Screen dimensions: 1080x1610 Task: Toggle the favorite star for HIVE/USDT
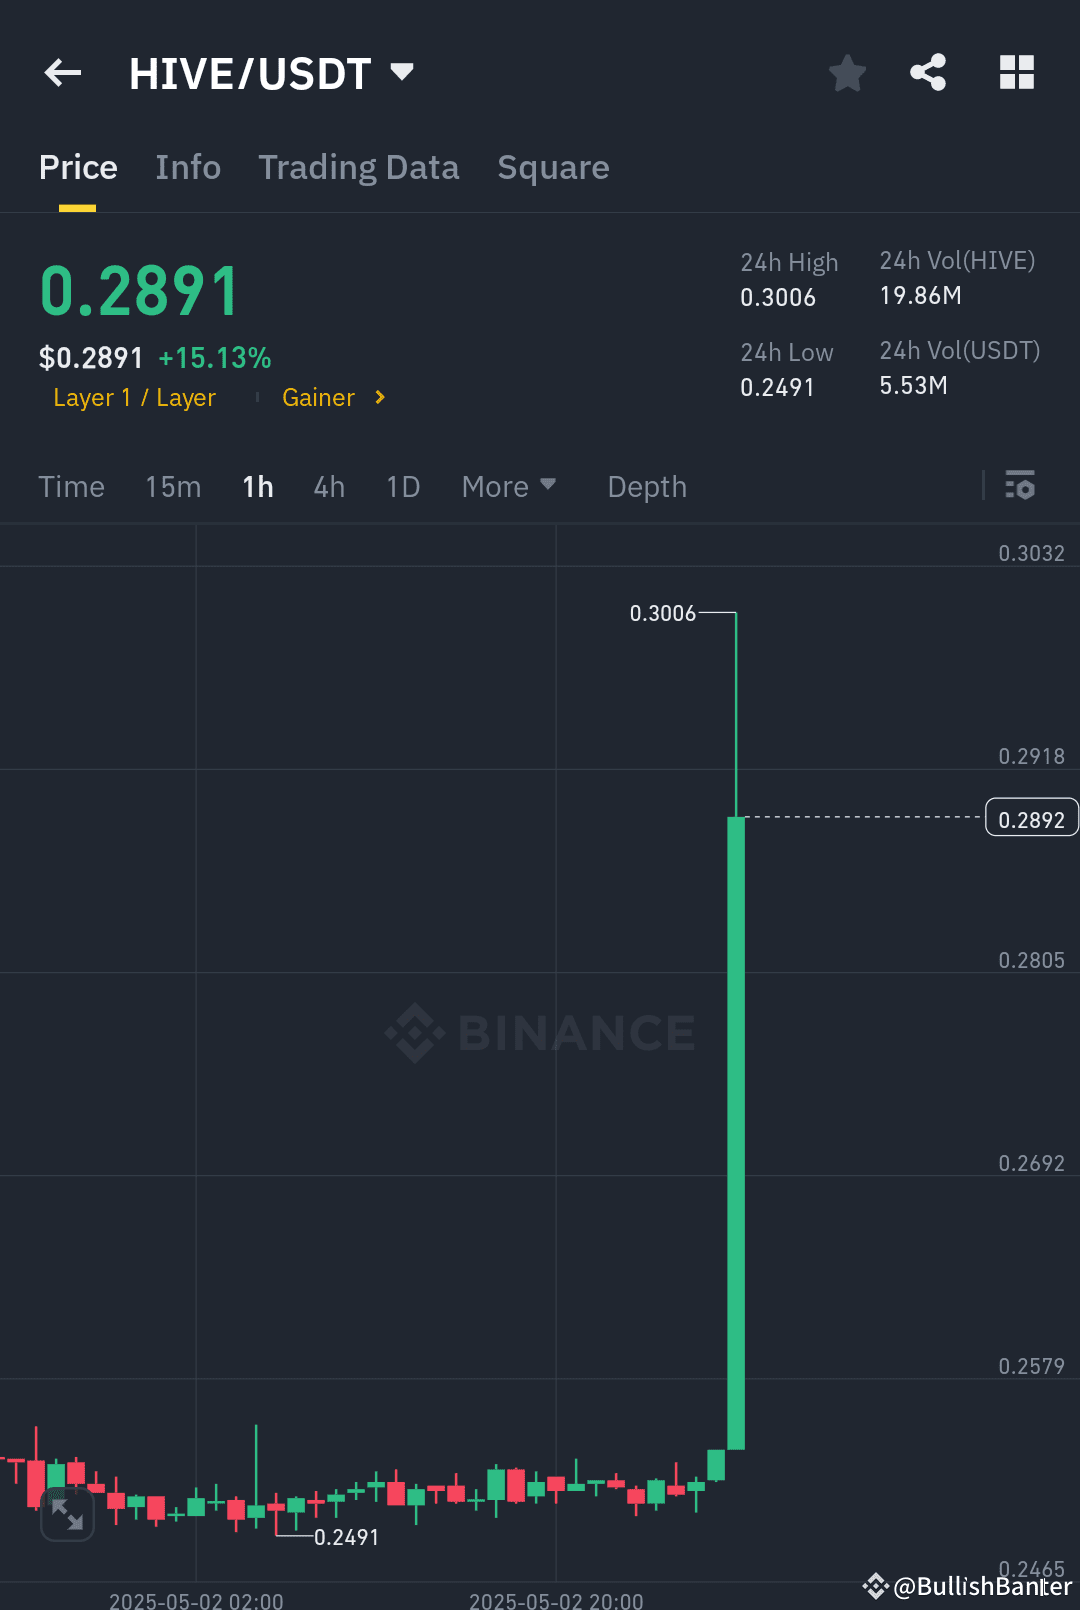coord(847,72)
